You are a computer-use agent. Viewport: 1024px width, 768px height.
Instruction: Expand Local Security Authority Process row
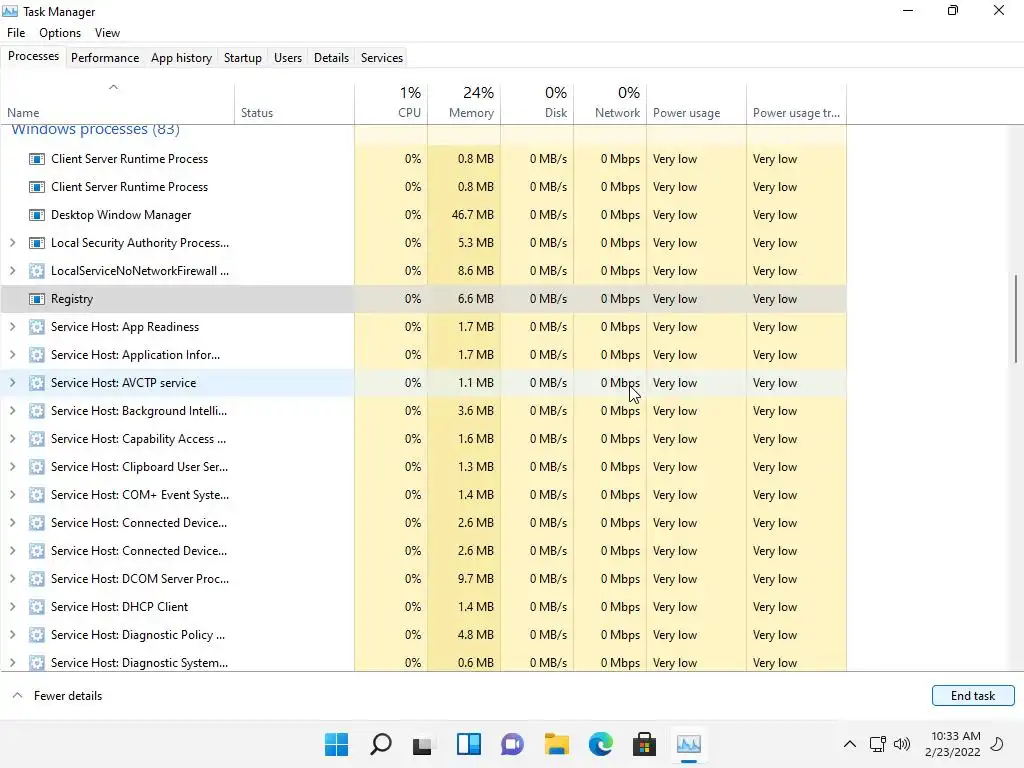coord(12,243)
